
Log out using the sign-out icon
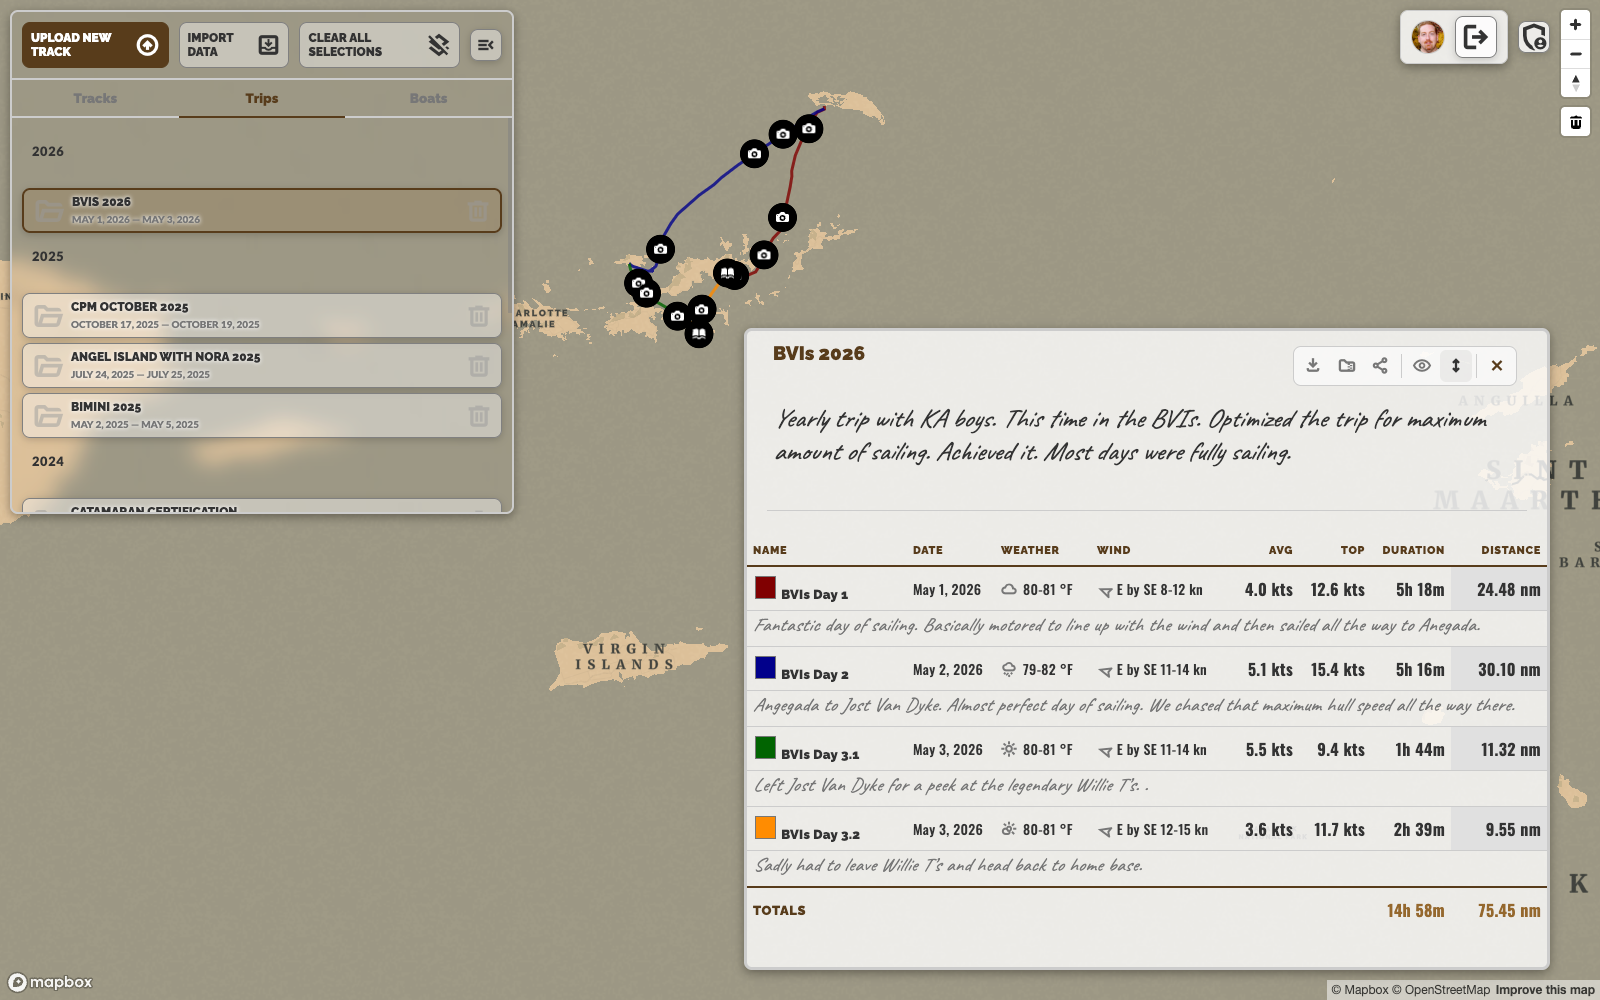(1476, 38)
